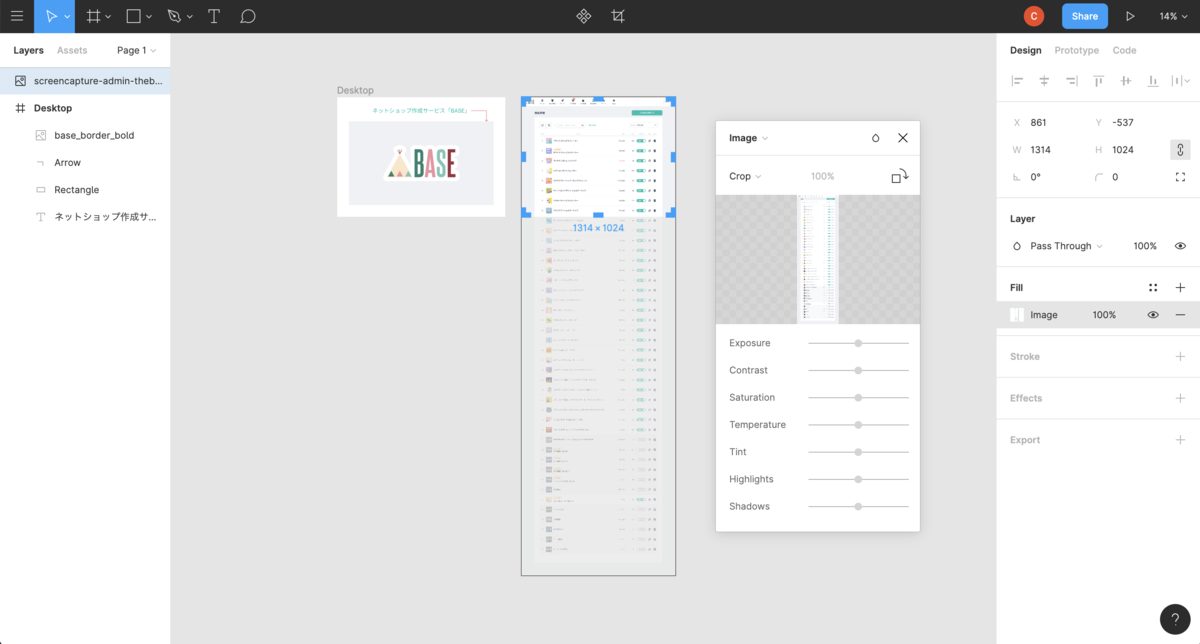Add an Effect with plus icon
Viewport: 1200px width, 644px height.
click(x=1180, y=398)
